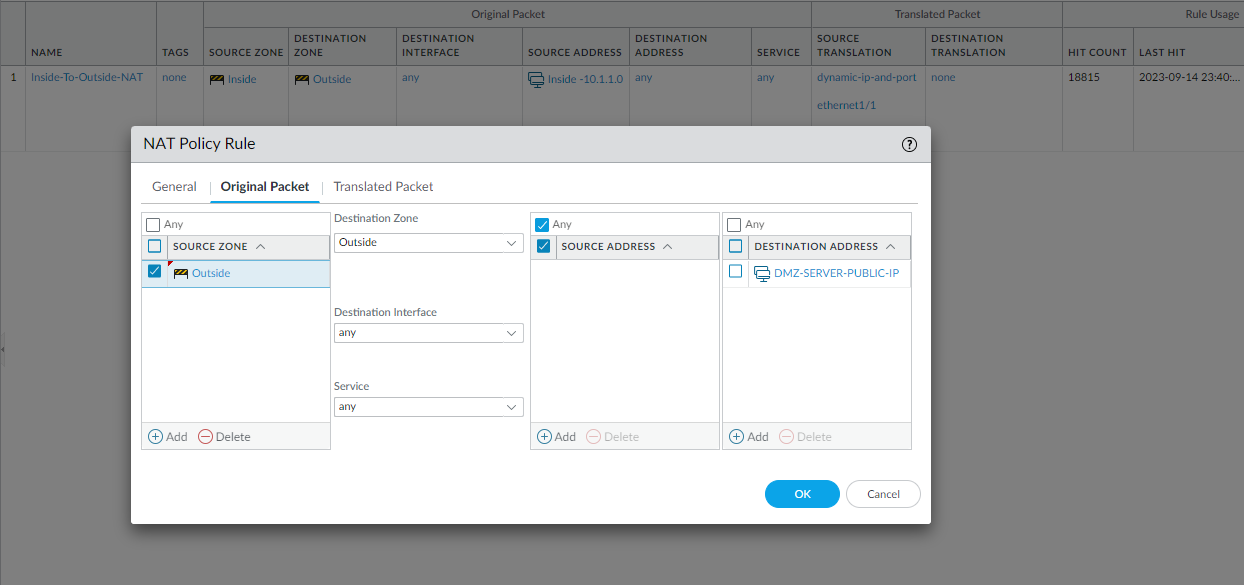Viewport: 1244px width, 585px height.
Task: Click Add plus icon under Source Address
Action: (x=544, y=437)
